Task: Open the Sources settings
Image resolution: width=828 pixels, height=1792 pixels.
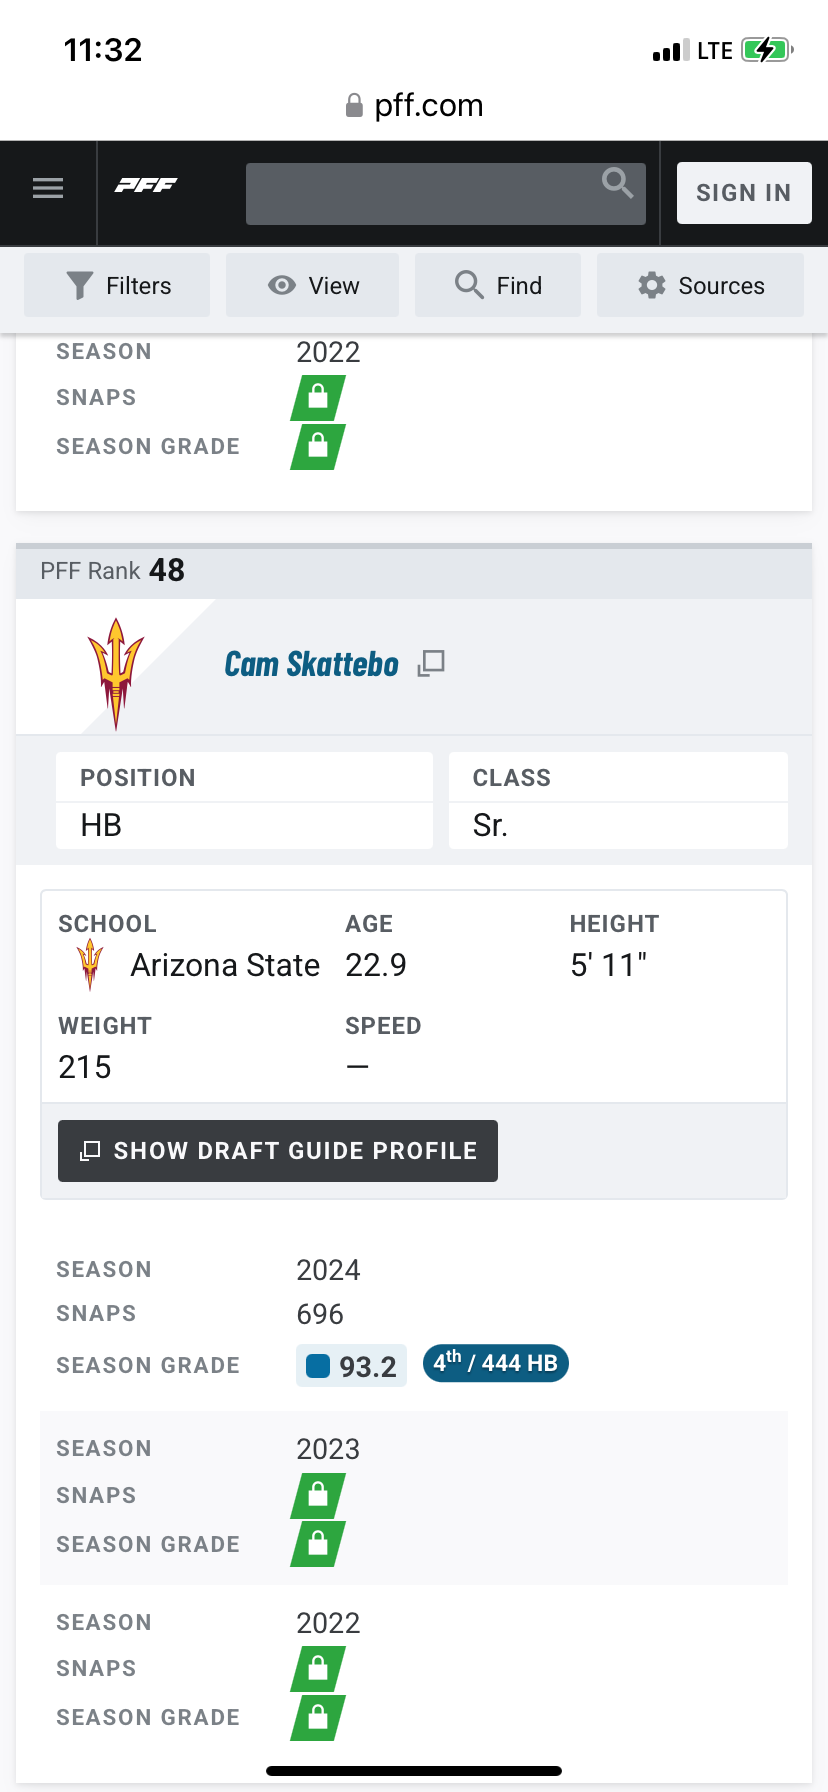Action: coord(700,286)
